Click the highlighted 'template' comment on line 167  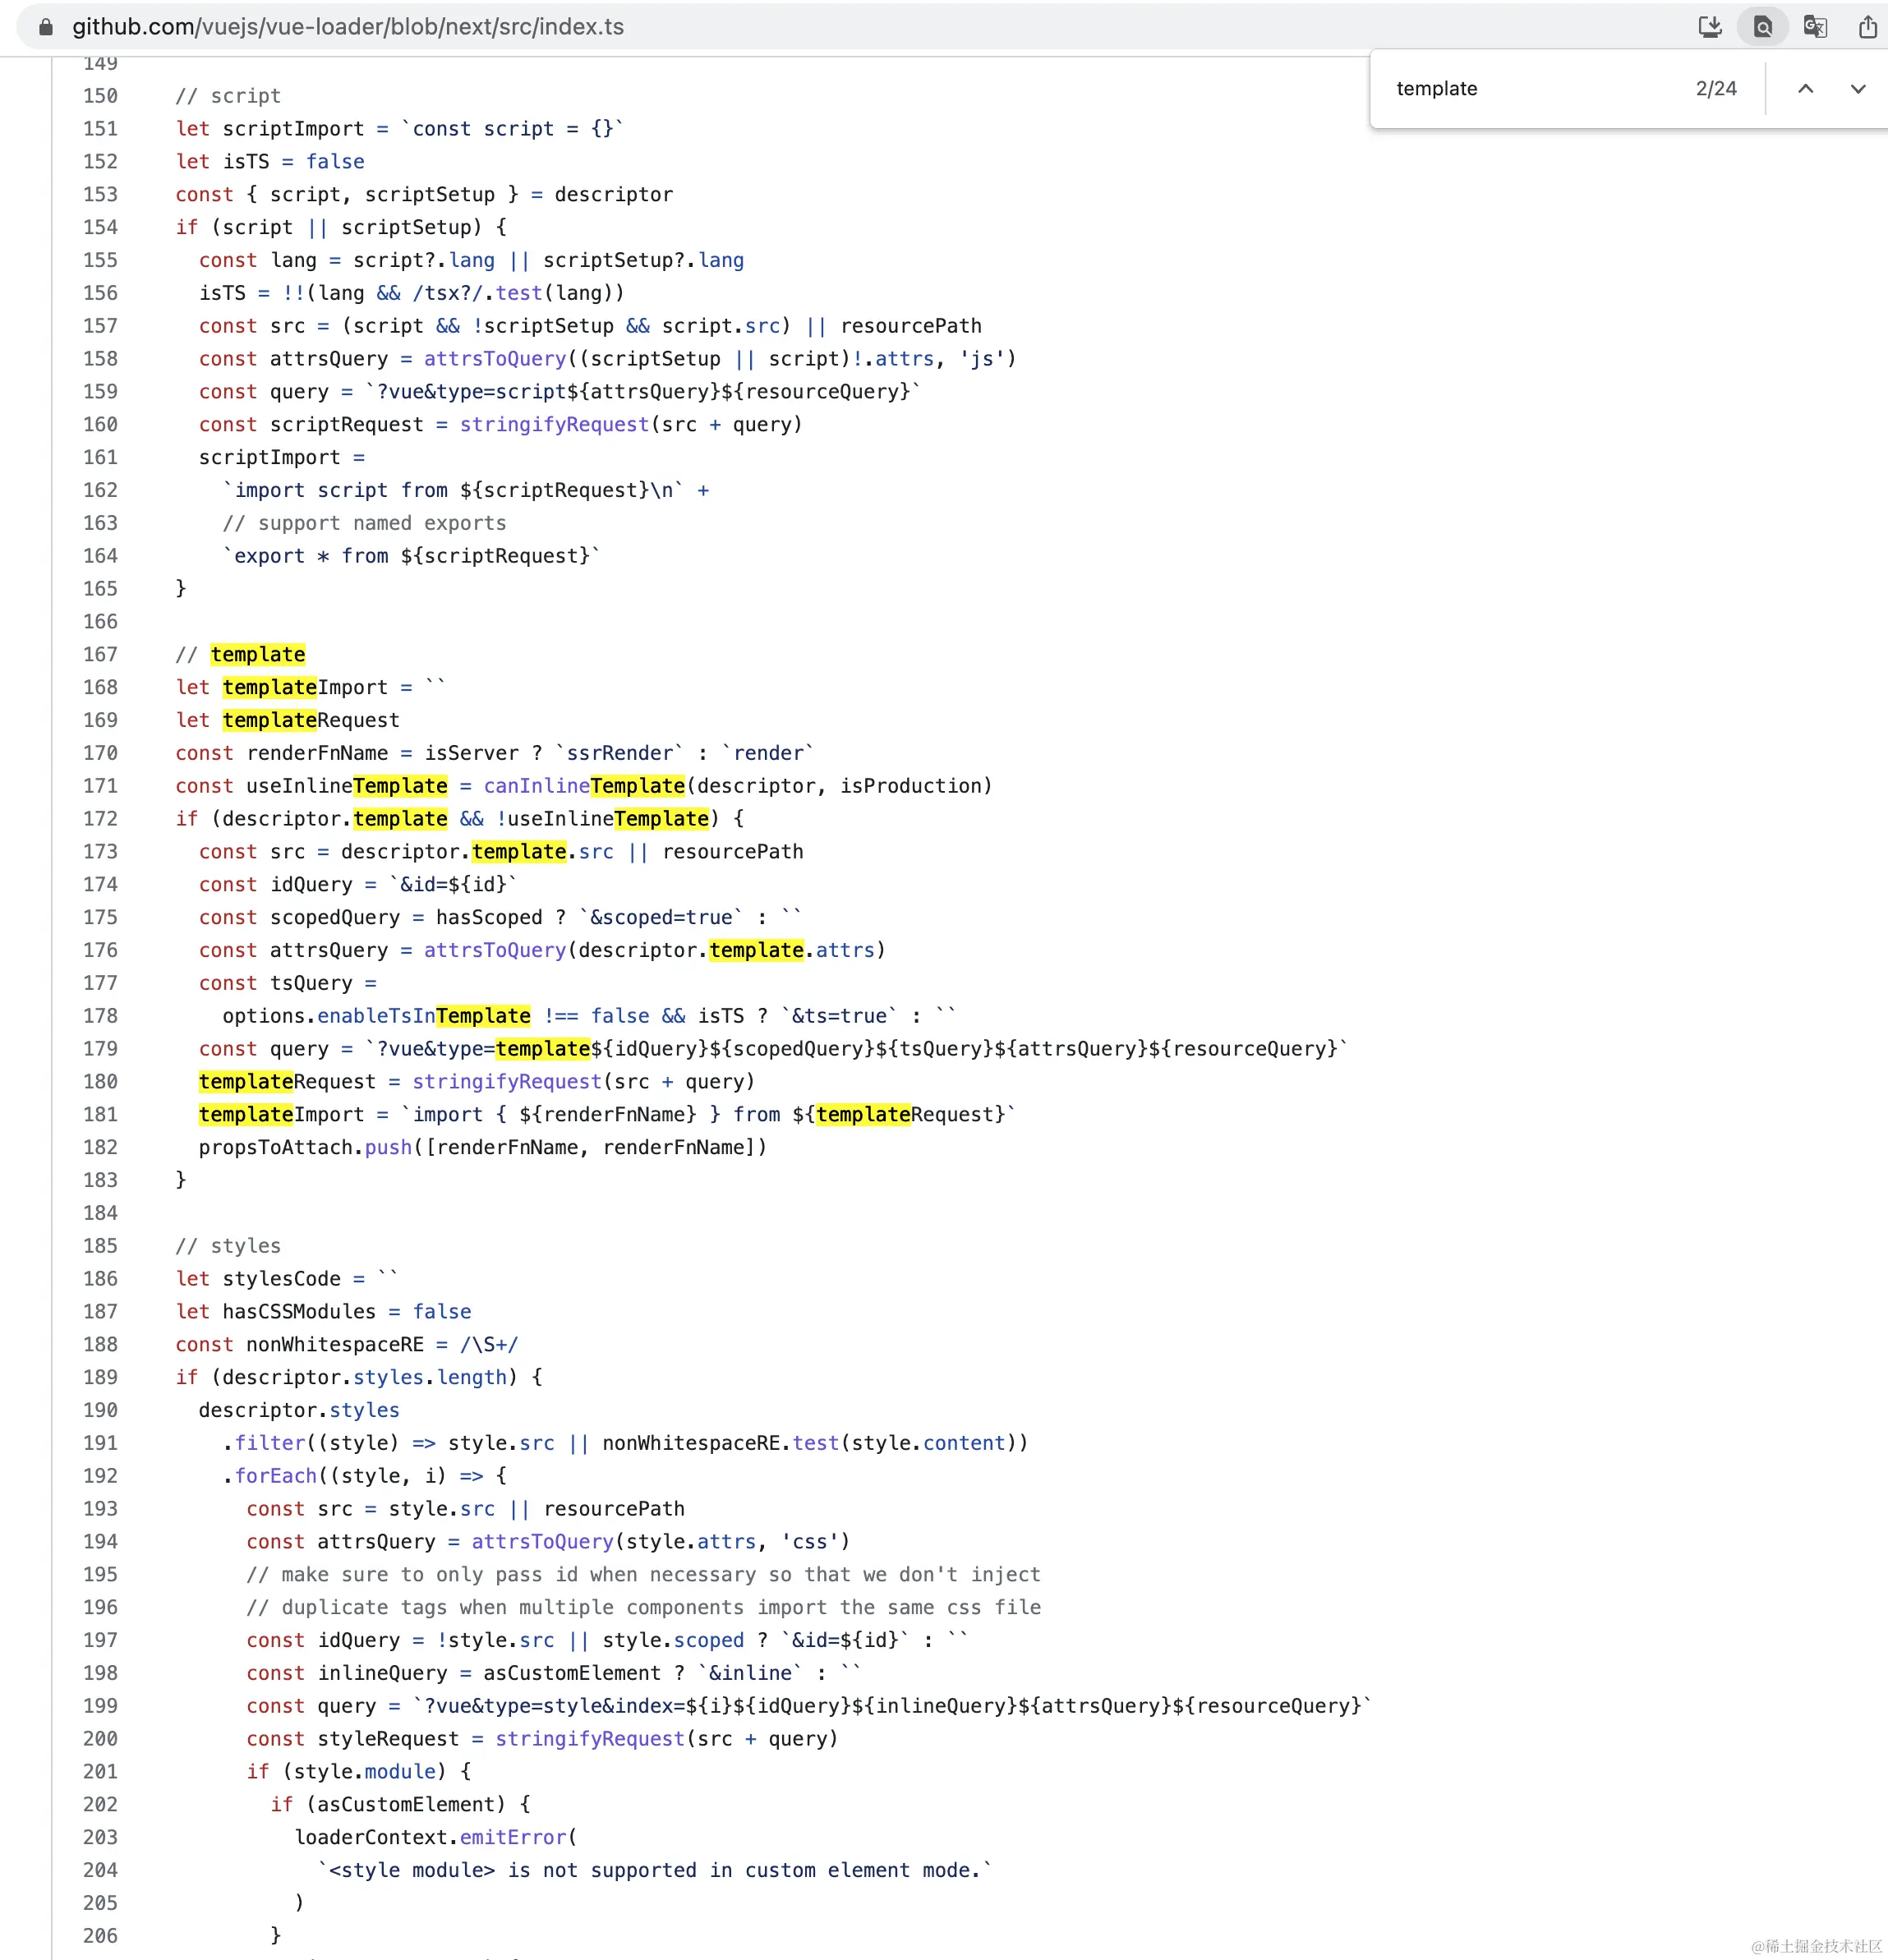pos(258,655)
